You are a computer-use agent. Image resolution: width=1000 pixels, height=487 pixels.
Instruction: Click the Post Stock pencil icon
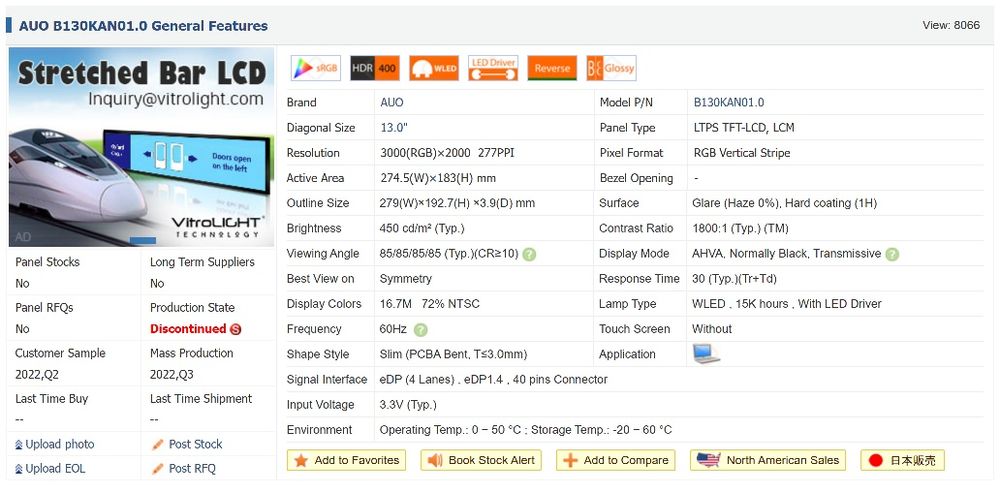158,445
